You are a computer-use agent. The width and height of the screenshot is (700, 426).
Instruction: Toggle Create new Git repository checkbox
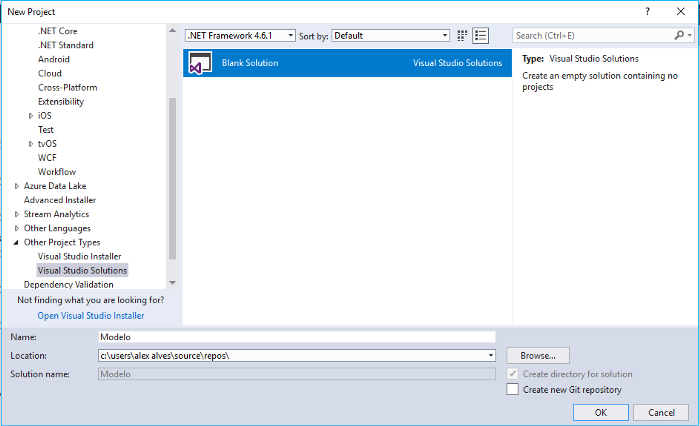click(x=512, y=389)
